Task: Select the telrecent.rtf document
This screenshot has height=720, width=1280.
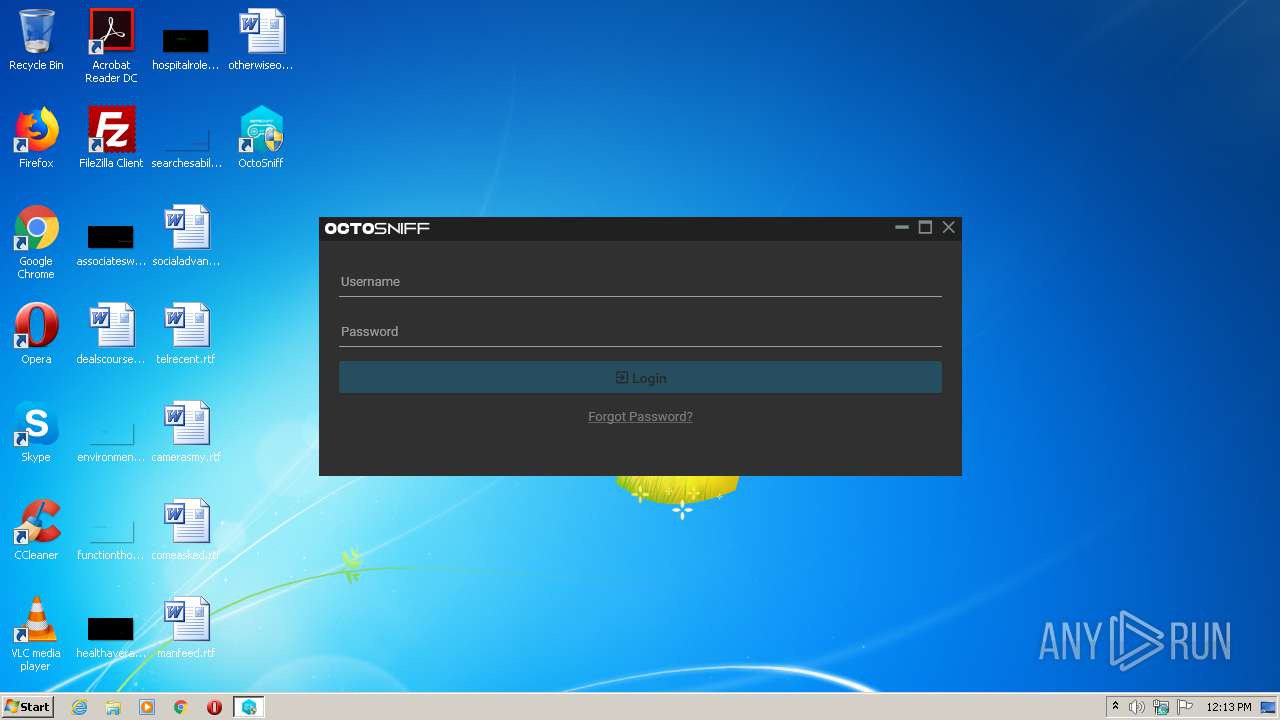Action: [186, 335]
